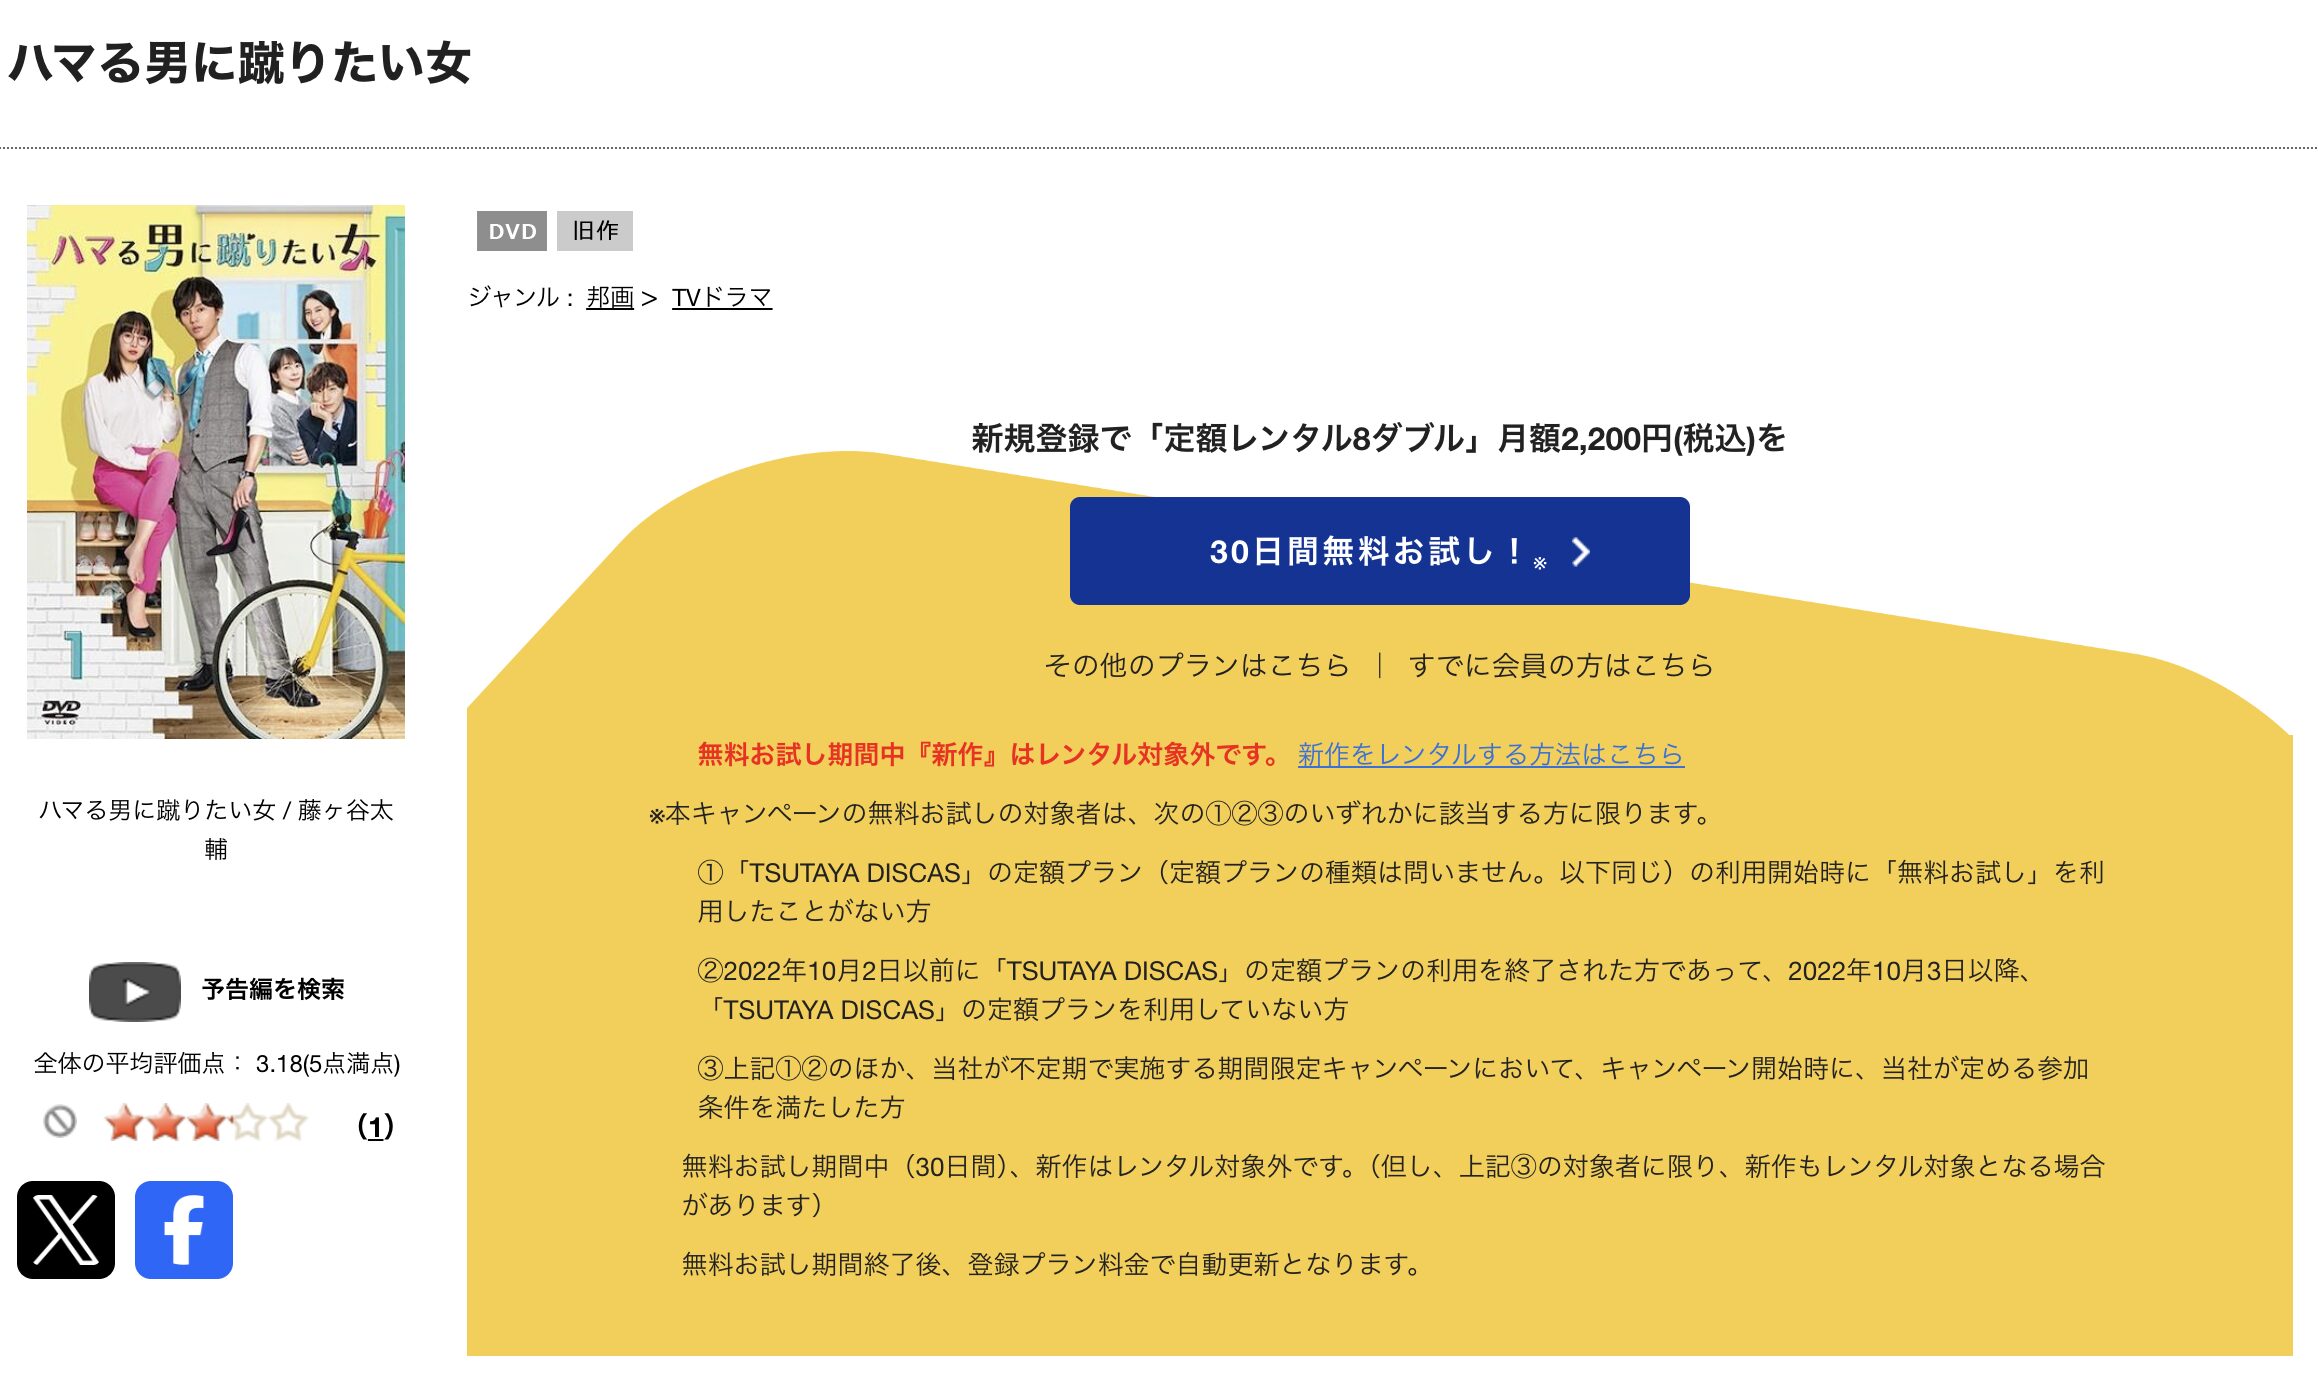The image size is (2318, 1380).
Task: Click condition ② mentioning 2022年10月2日以前
Action: tap(1366, 990)
